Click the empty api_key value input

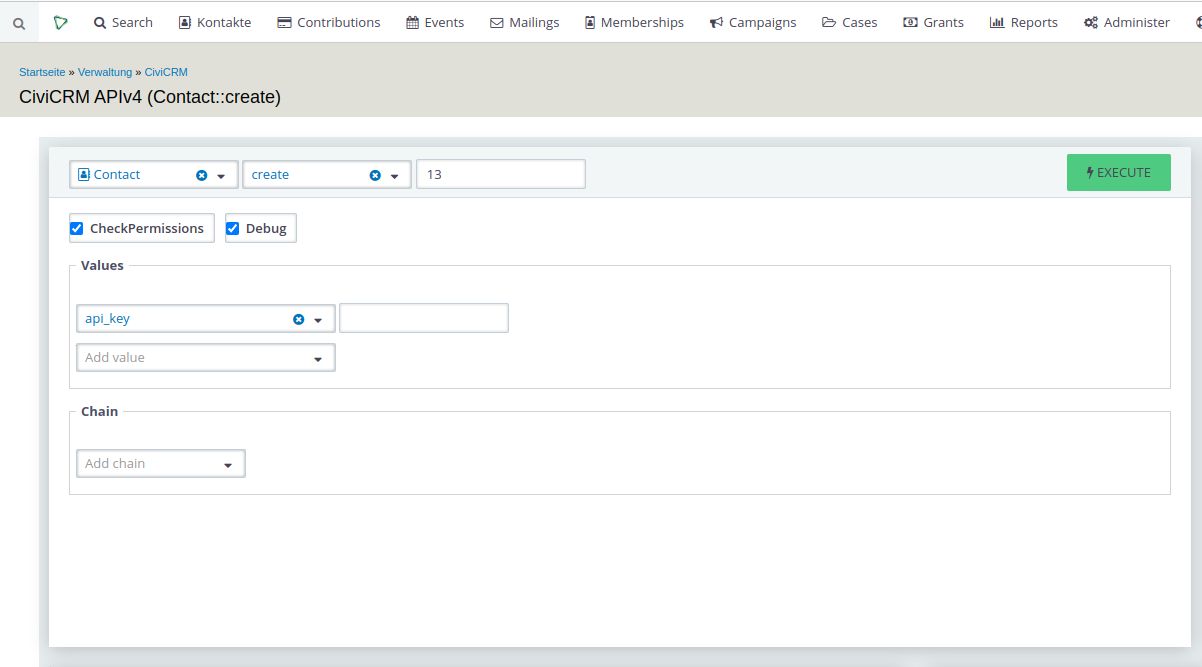click(x=424, y=318)
